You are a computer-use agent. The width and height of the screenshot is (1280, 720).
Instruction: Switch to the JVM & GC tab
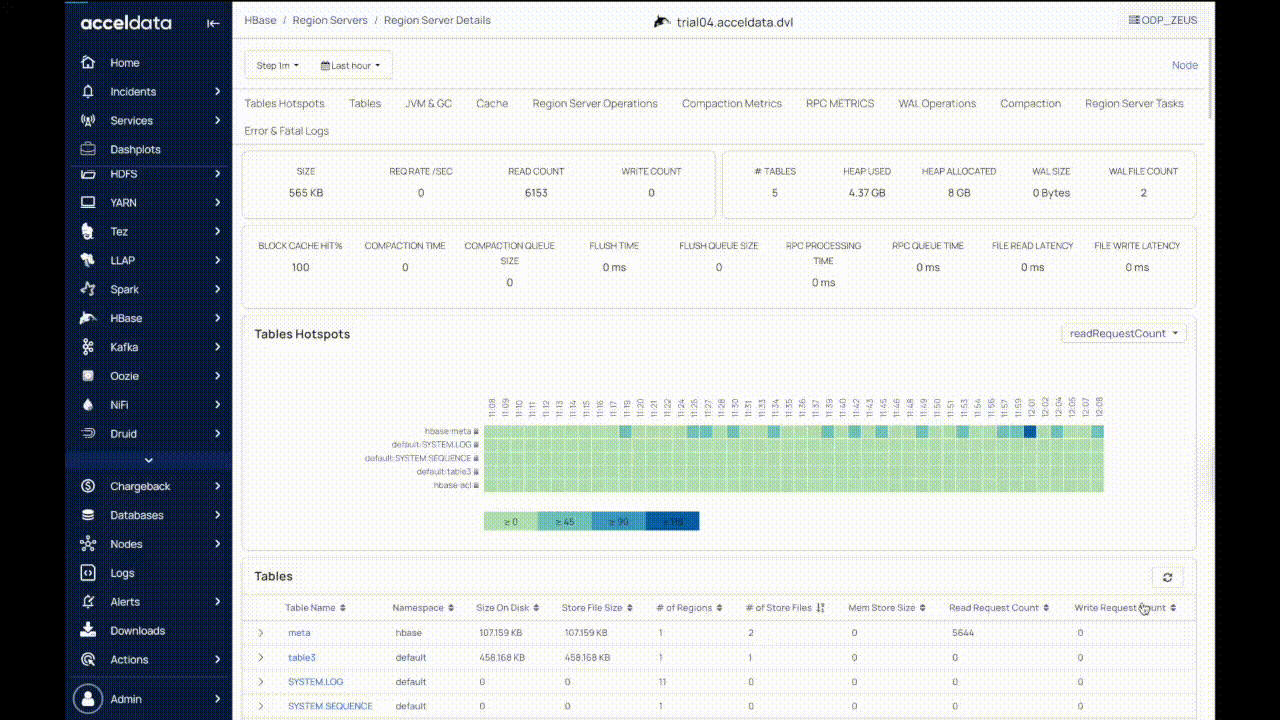428,104
